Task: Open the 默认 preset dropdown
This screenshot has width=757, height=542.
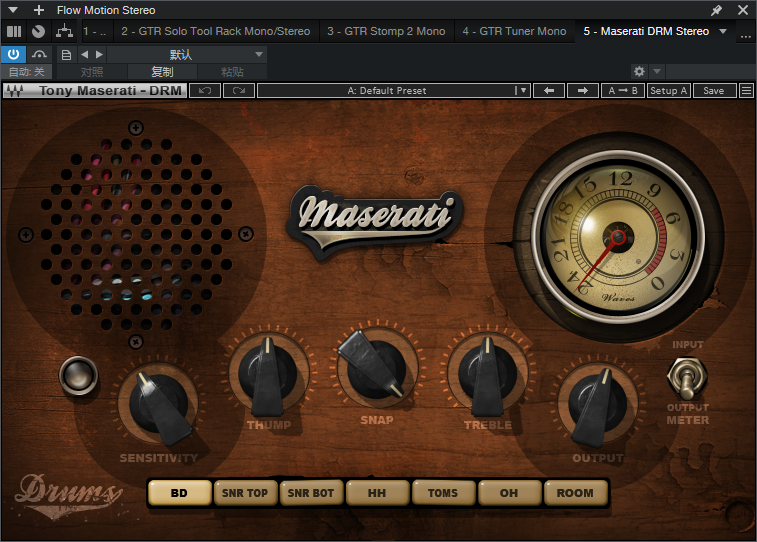Action: (187, 55)
